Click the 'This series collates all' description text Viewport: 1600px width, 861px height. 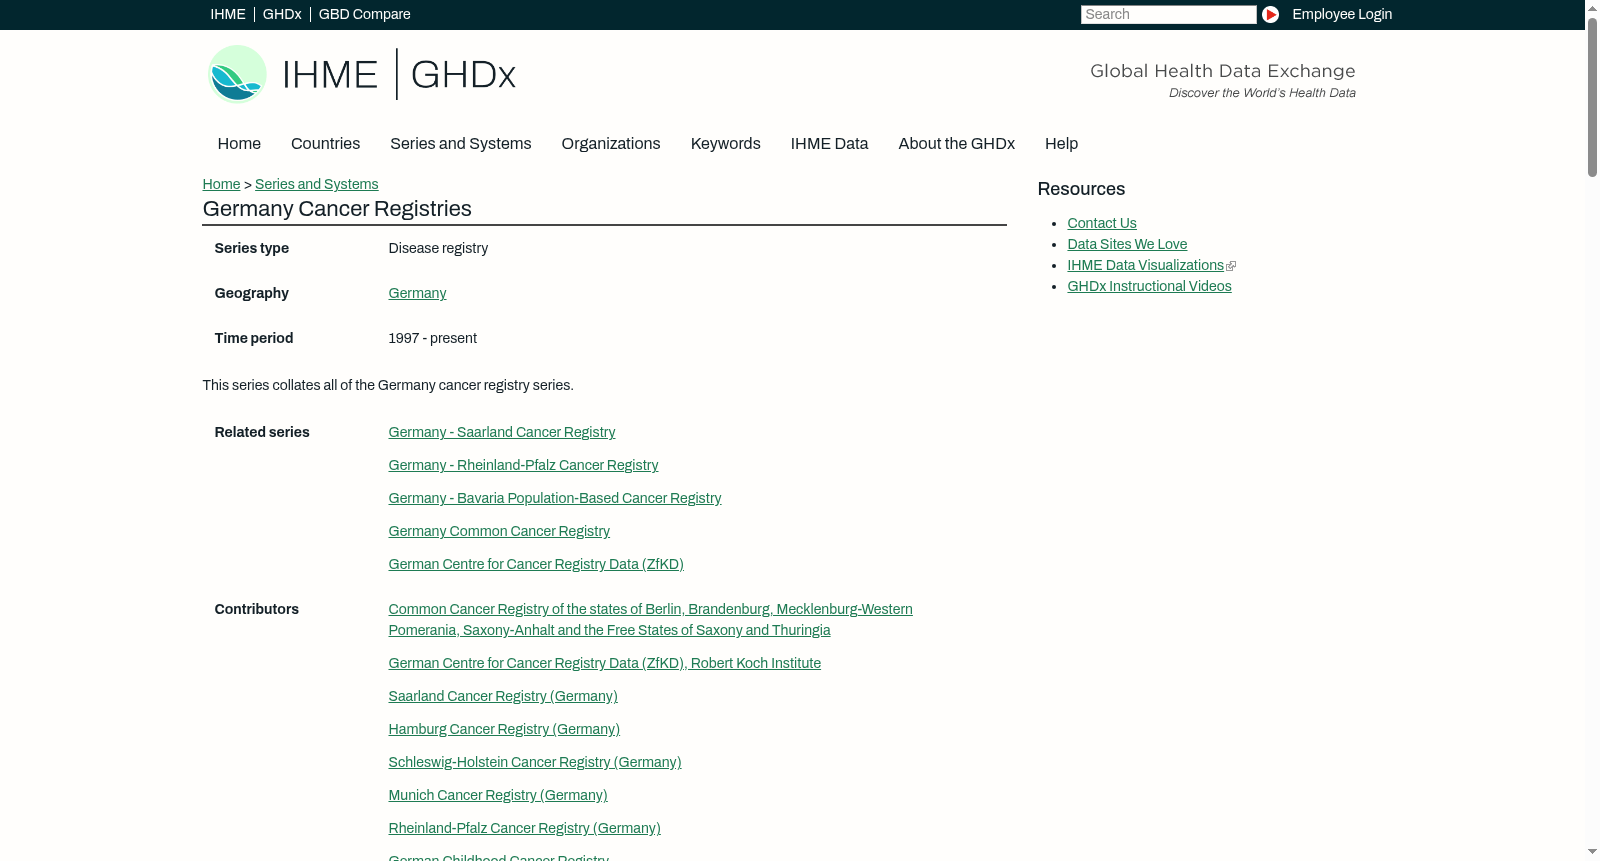[x=388, y=385]
